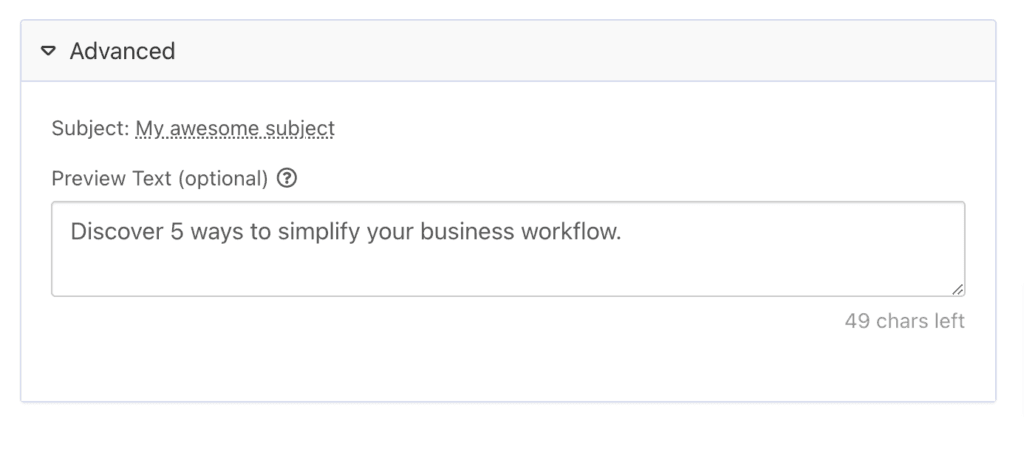The width and height of the screenshot is (1024, 455).
Task: Click the "Subject:" label
Action: point(90,128)
